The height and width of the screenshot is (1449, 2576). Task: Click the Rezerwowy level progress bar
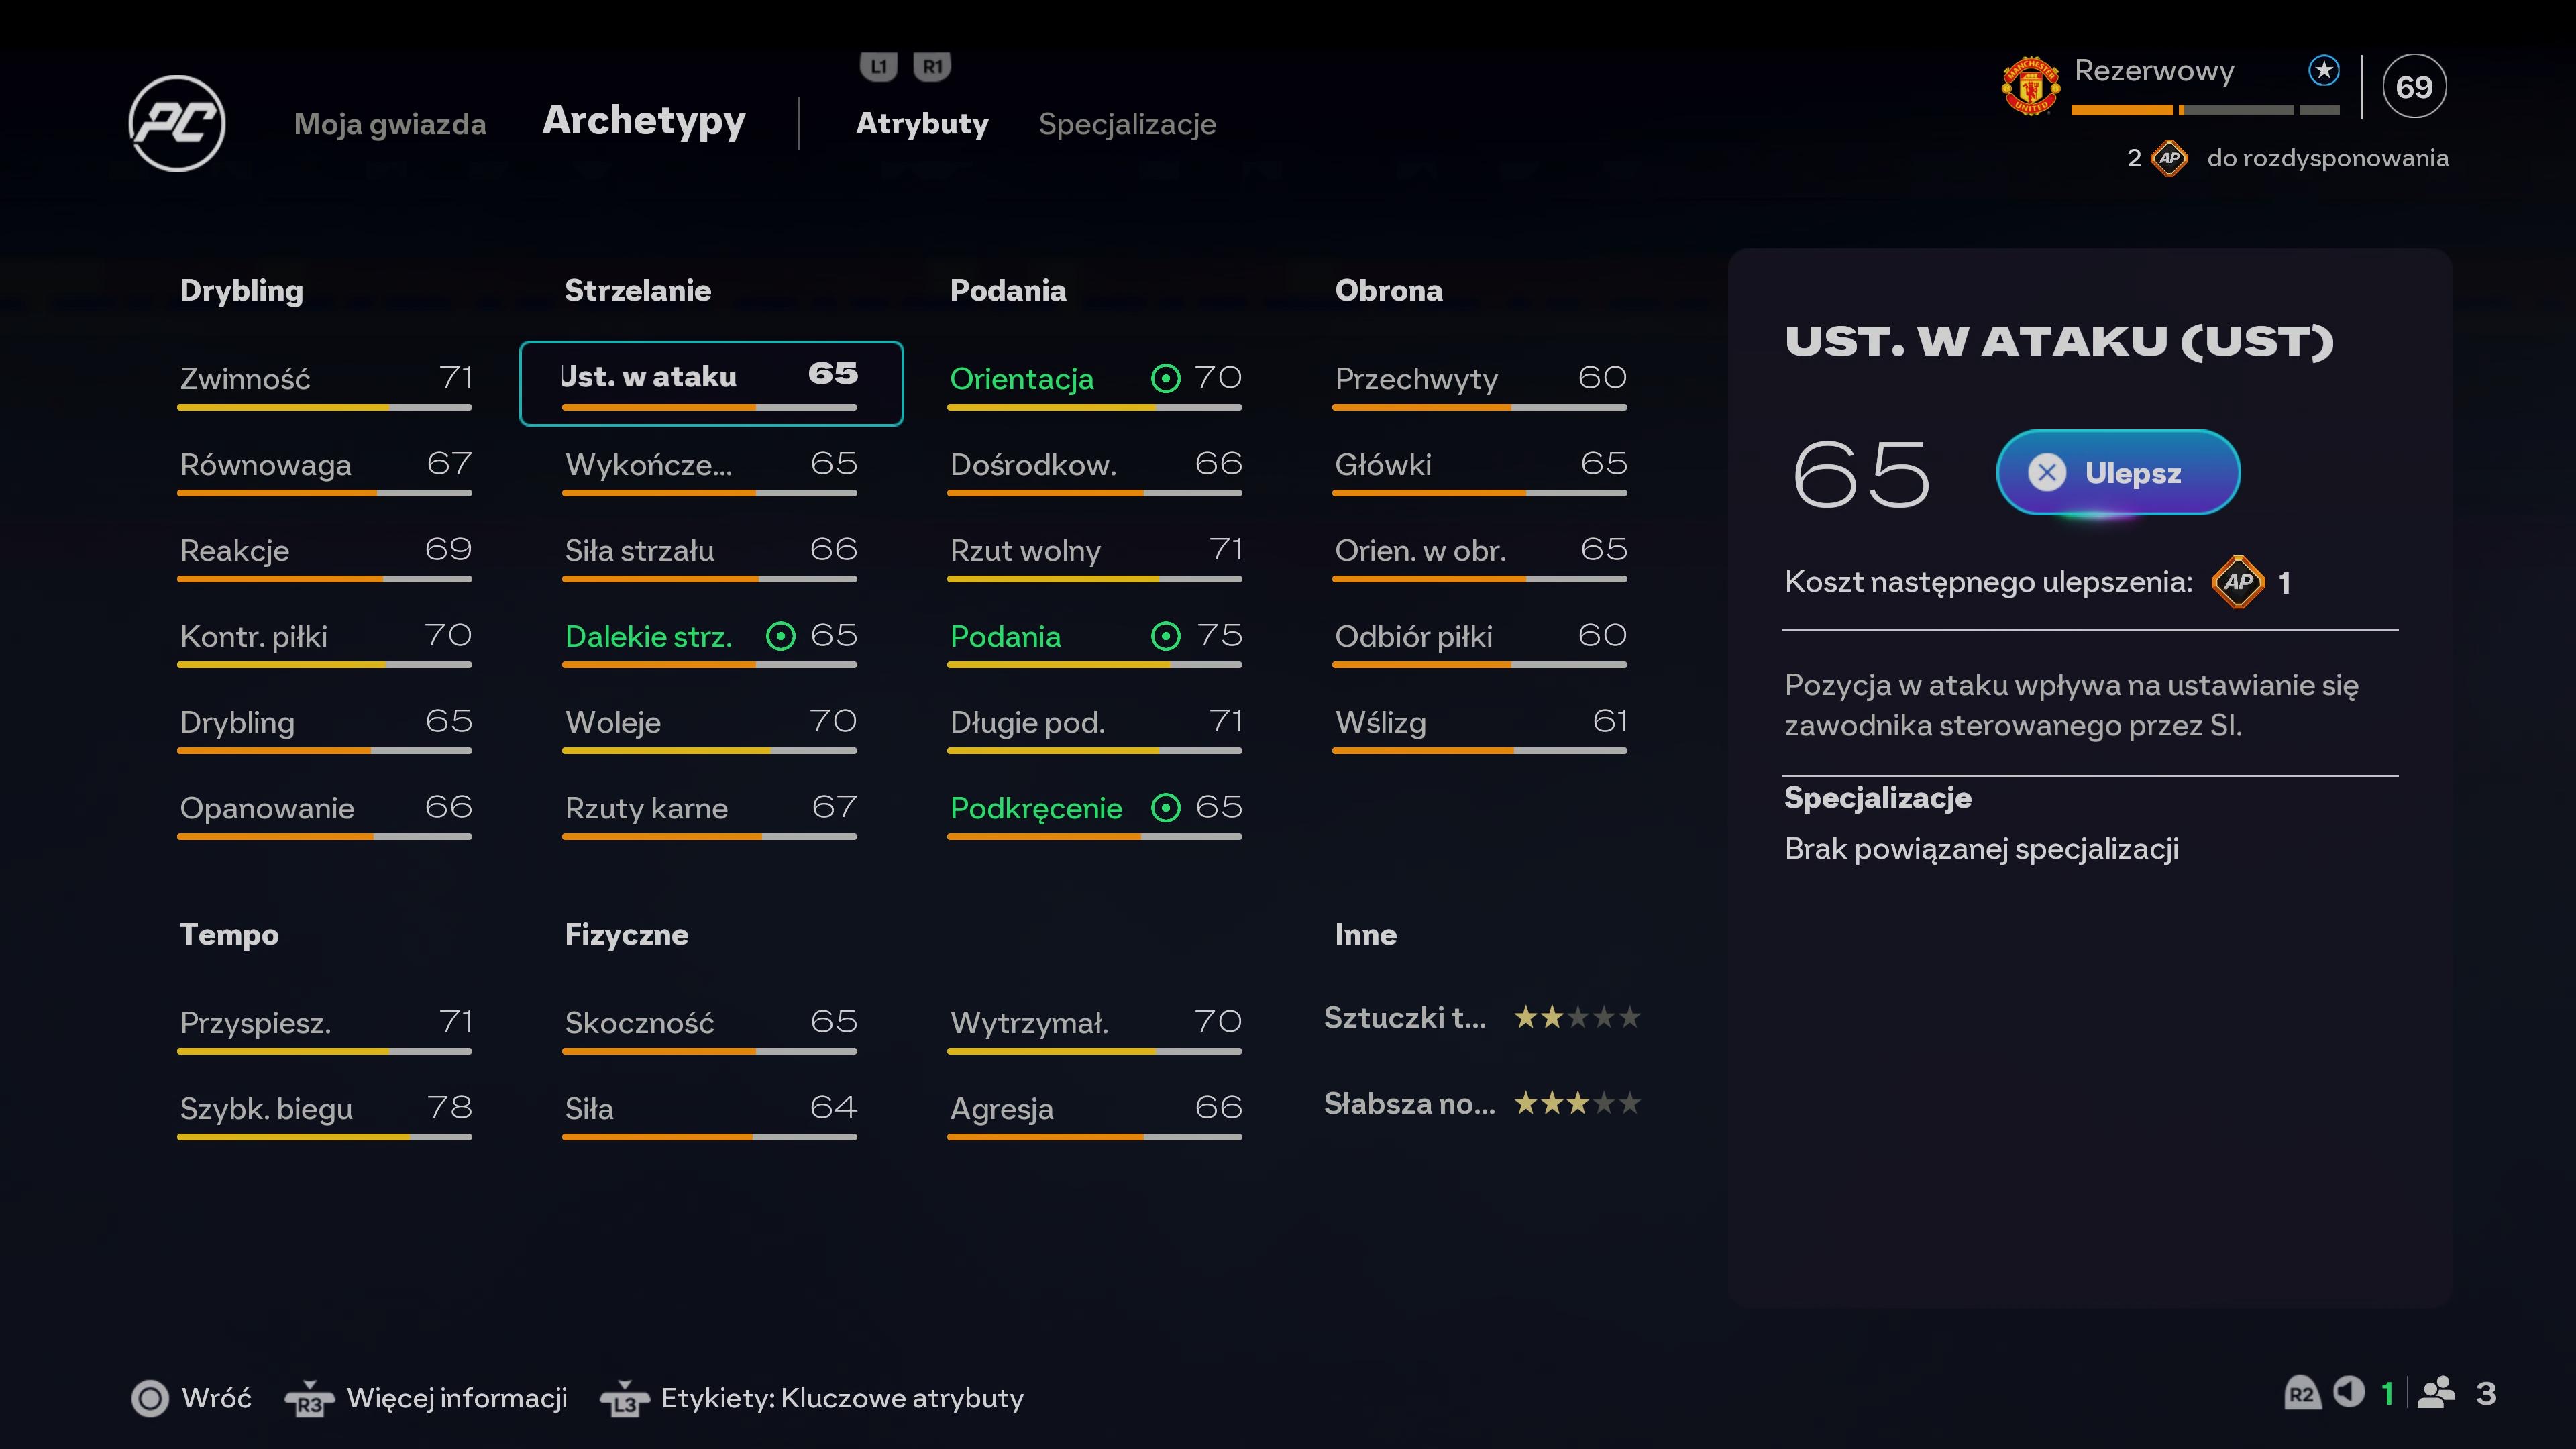point(2205,110)
